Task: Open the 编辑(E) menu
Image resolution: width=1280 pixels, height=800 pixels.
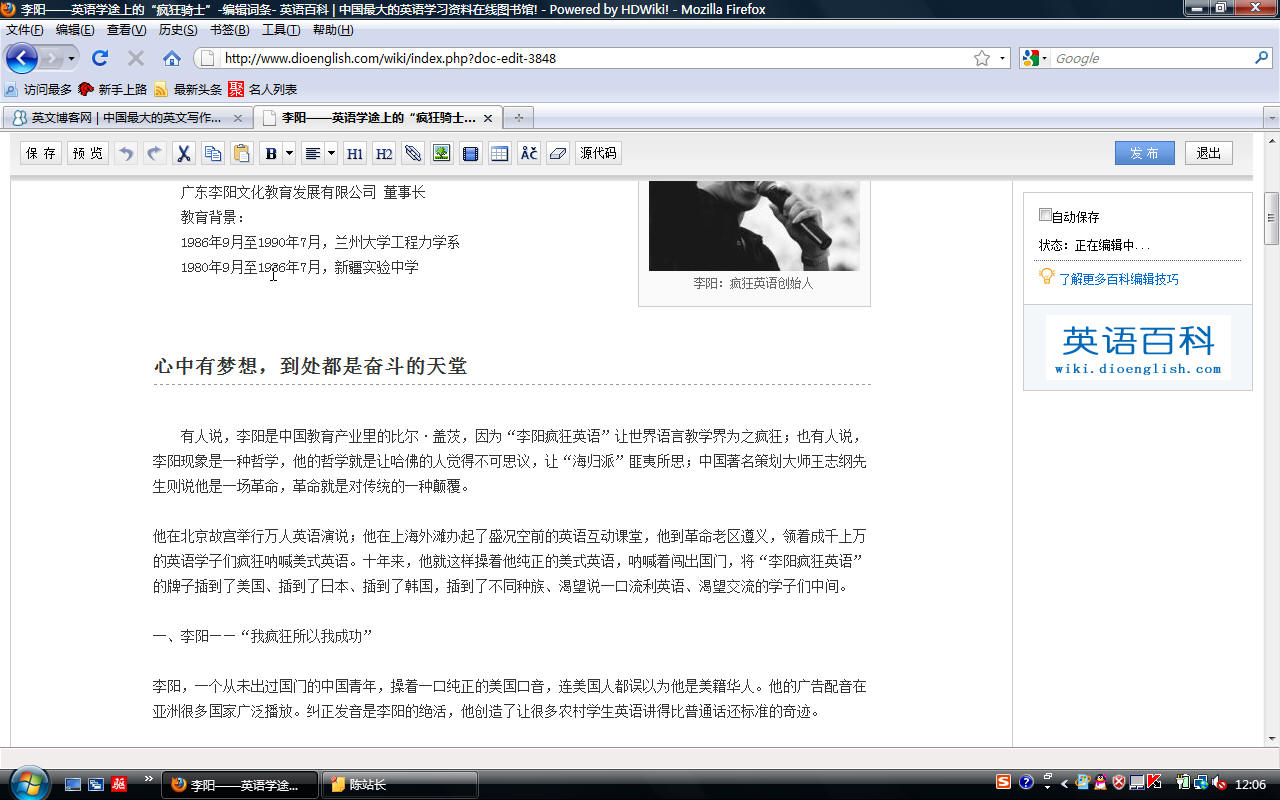Action: click(75, 30)
